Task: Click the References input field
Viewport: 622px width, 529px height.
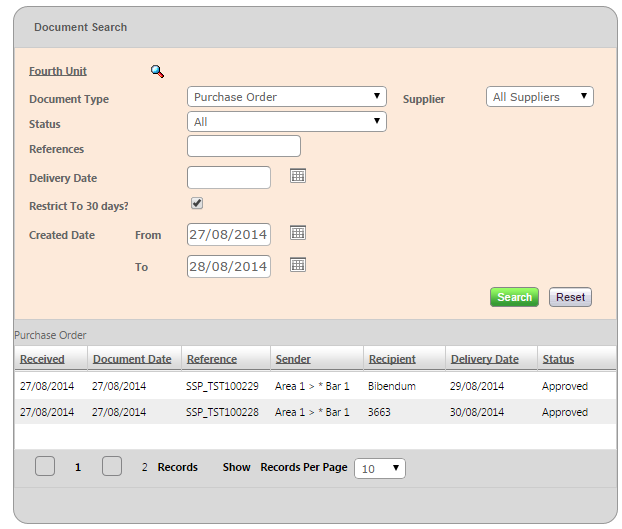Action: 243,146
